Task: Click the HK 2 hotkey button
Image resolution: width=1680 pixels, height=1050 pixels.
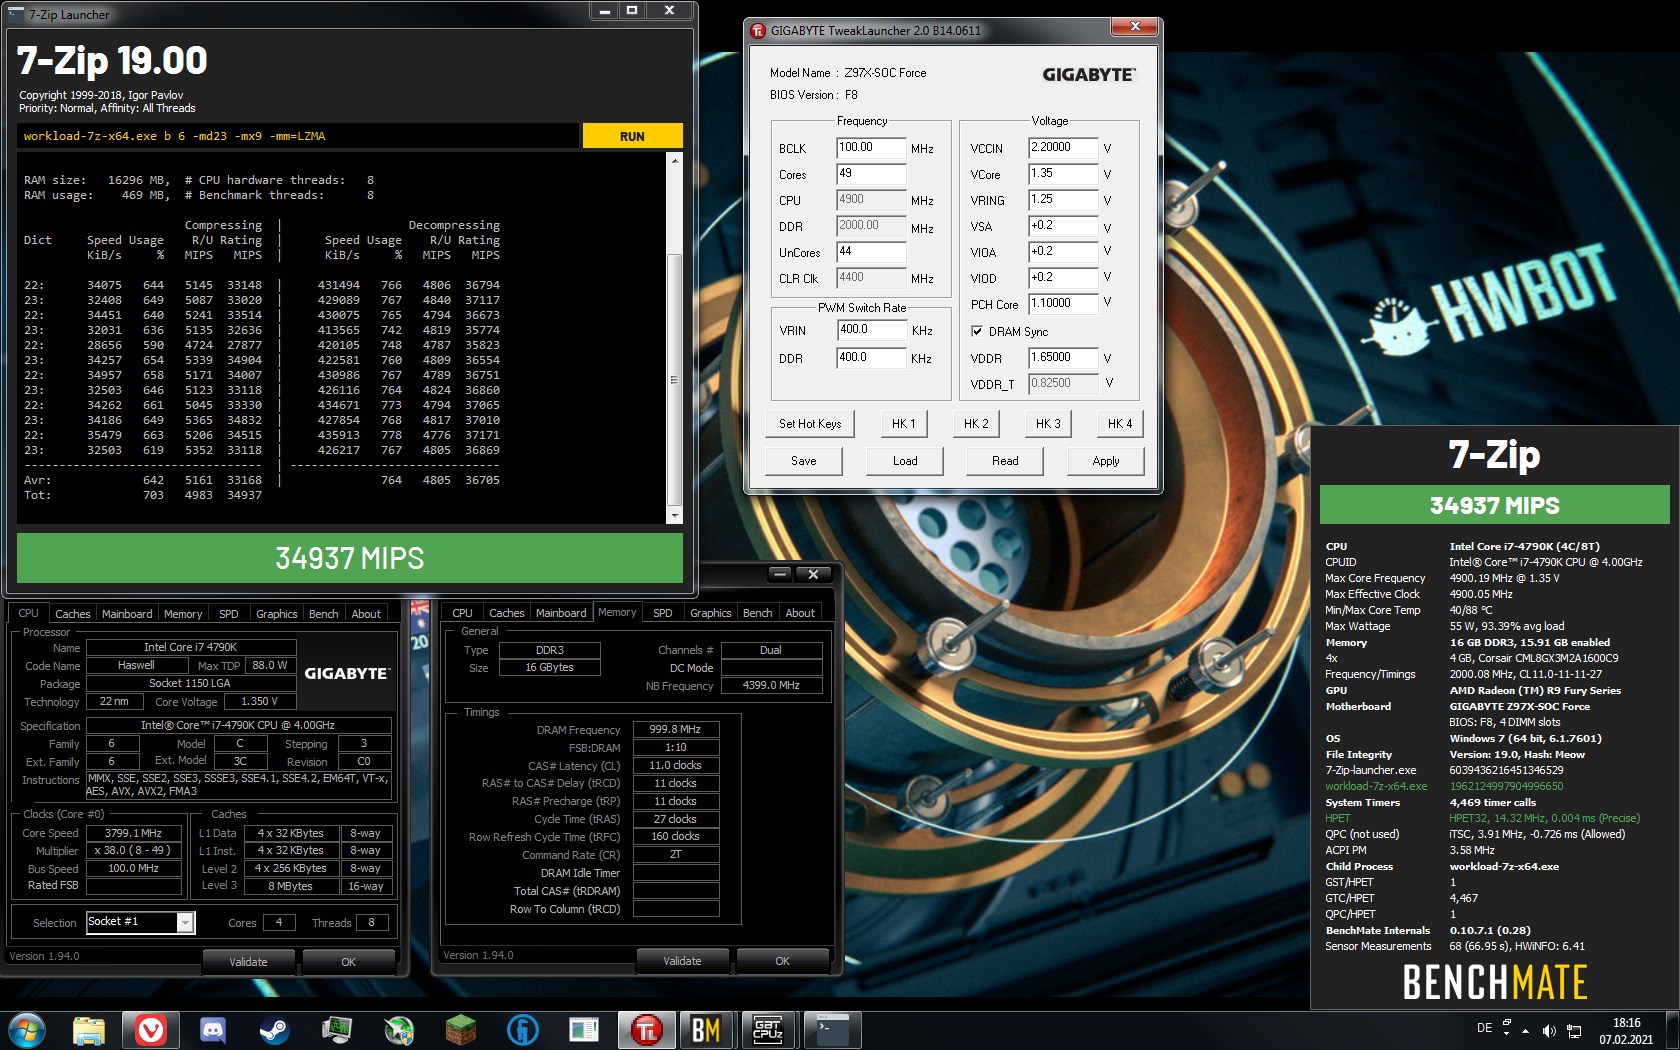Action: click(x=976, y=424)
